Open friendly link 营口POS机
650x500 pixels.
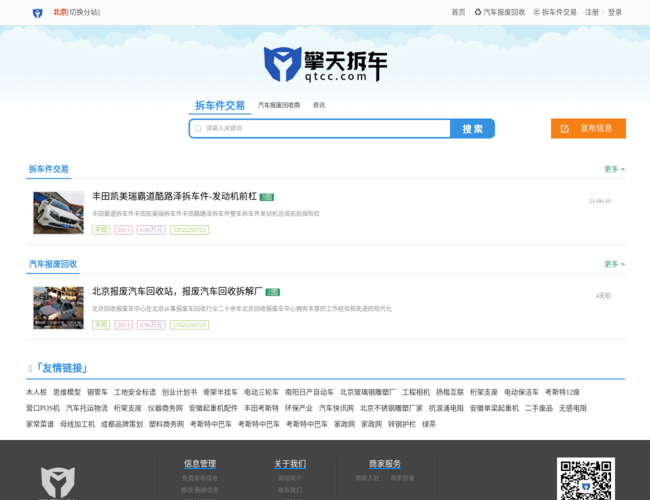(43, 408)
